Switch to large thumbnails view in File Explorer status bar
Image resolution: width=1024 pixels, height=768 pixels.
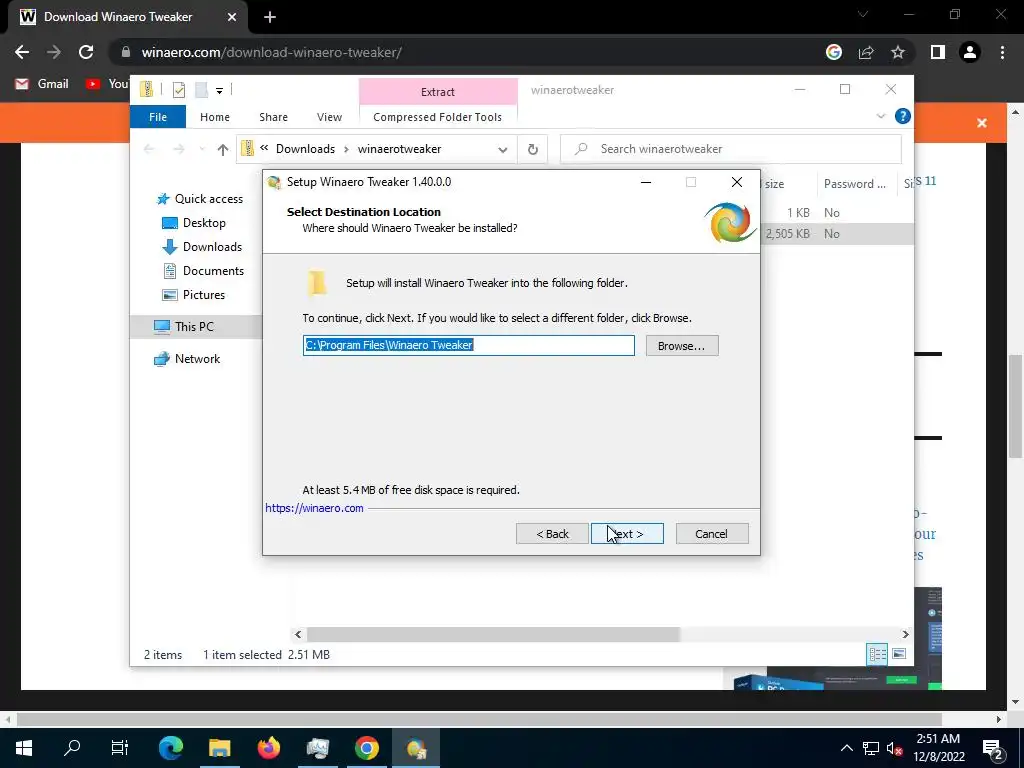[899, 654]
